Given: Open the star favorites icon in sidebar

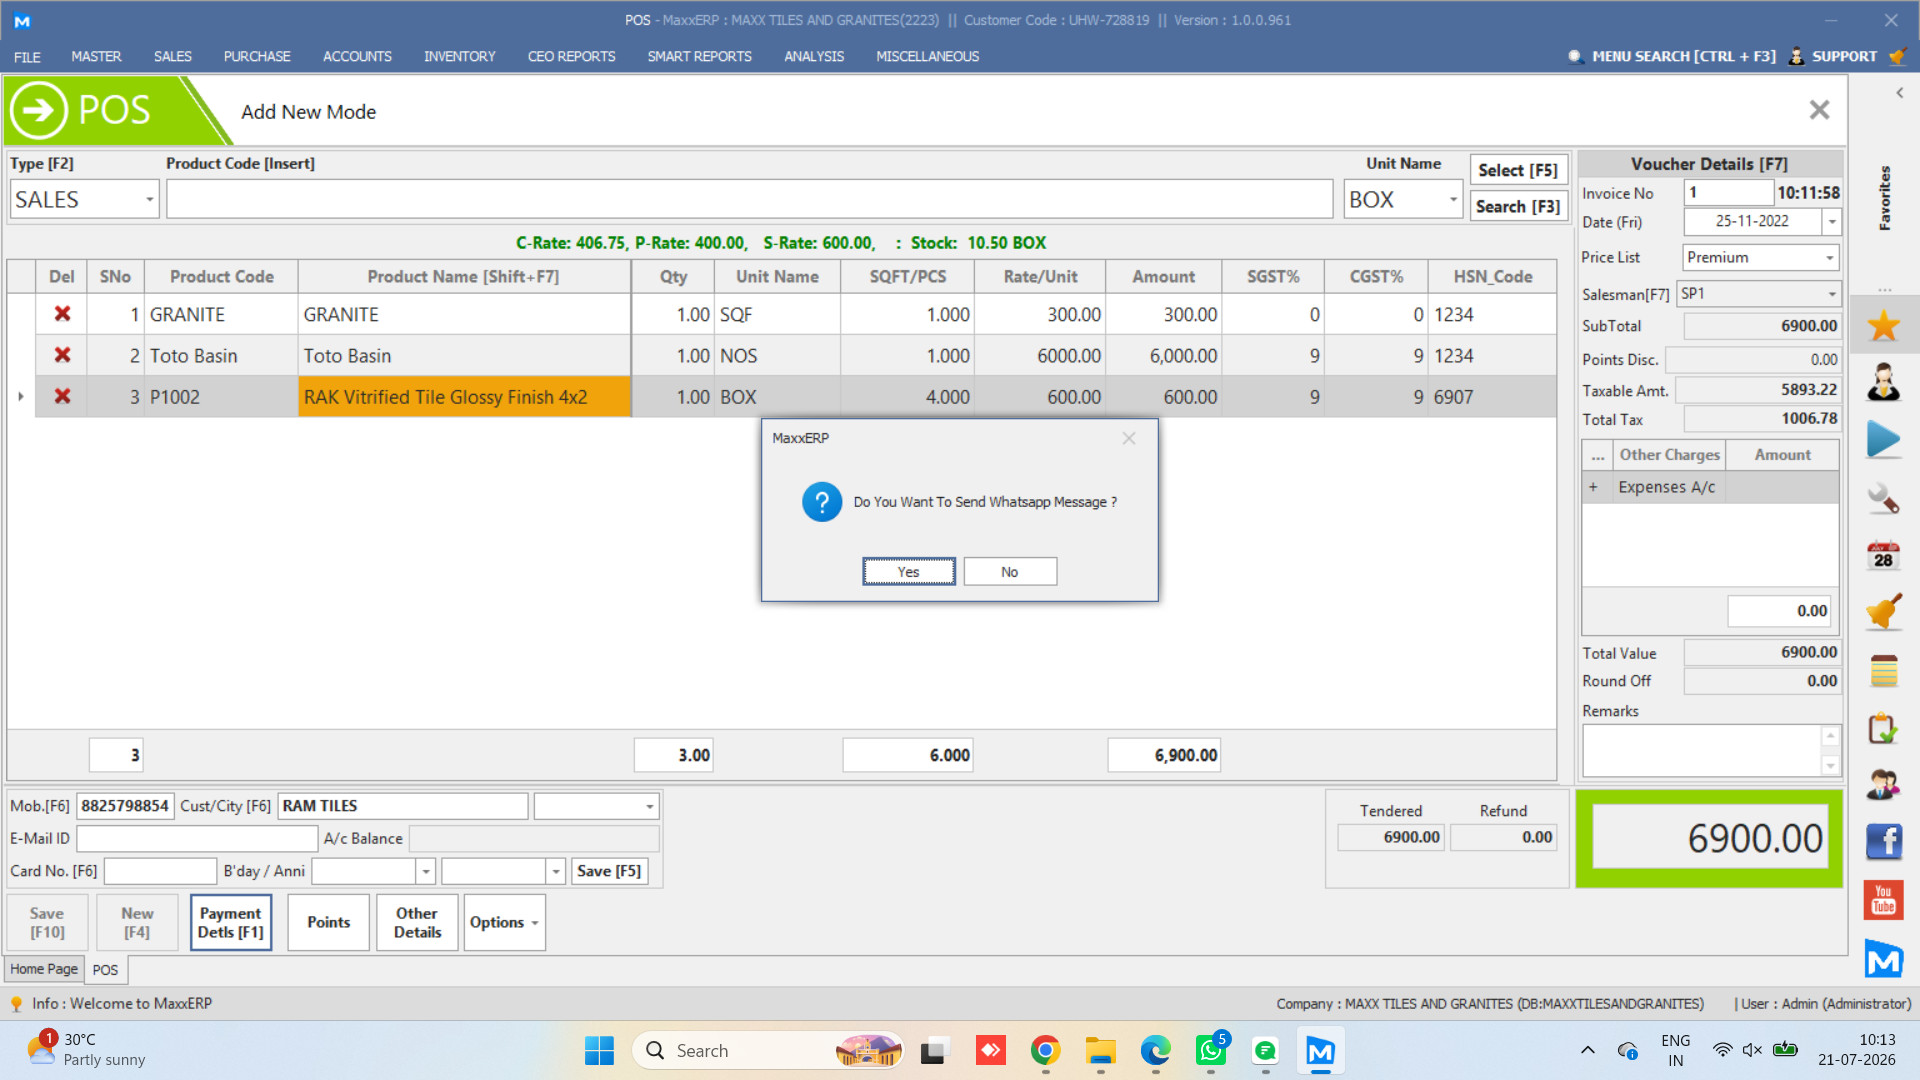Looking at the screenshot, I should tap(1883, 325).
